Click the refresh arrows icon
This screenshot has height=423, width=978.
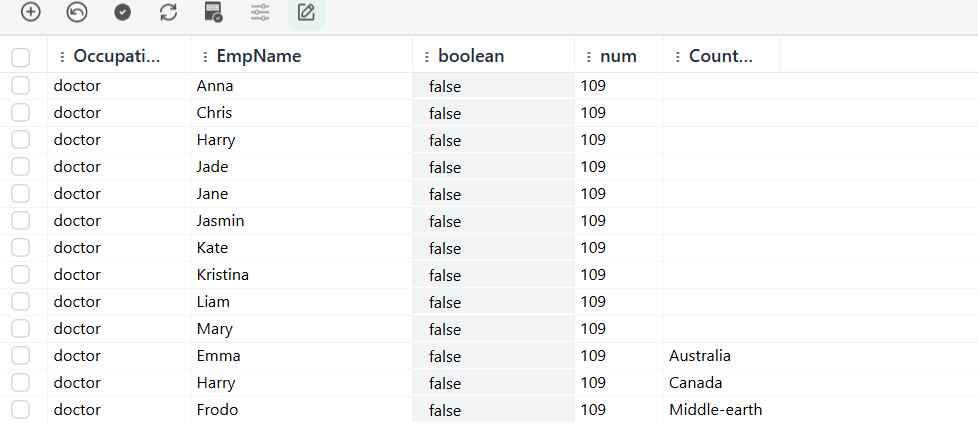[x=168, y=12]
